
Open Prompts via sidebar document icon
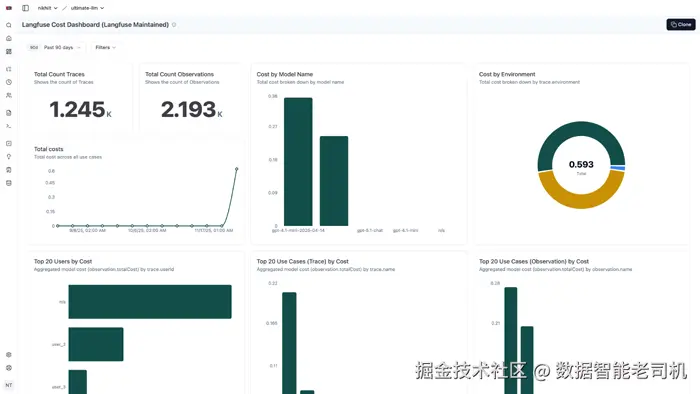click(x=8, y=113)
